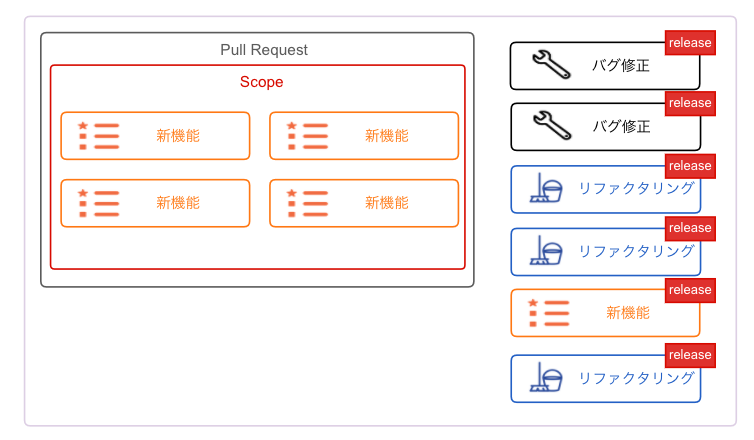Click the star list icon in the released 新機能 card
This screenshot has width=754, height=440.
tap(549, 313)
